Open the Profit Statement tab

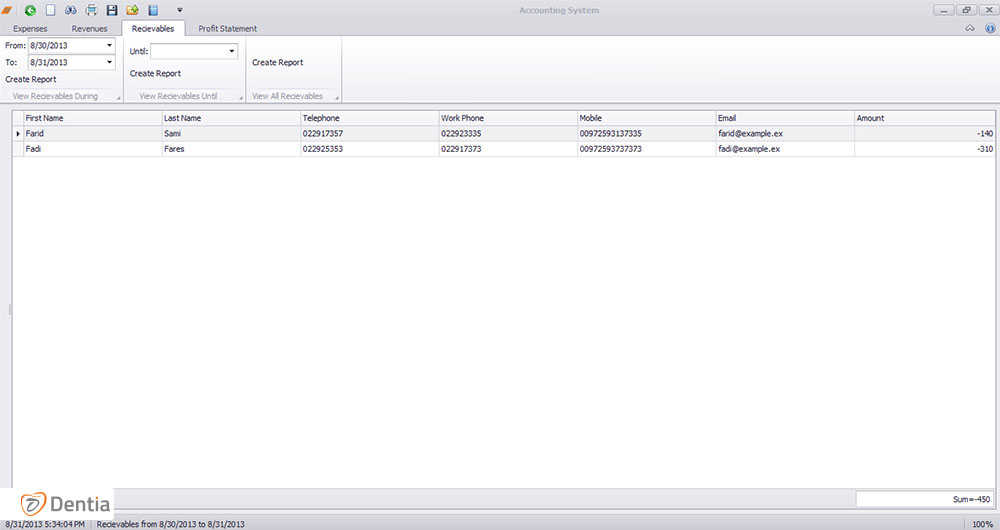tap(227, 29)
